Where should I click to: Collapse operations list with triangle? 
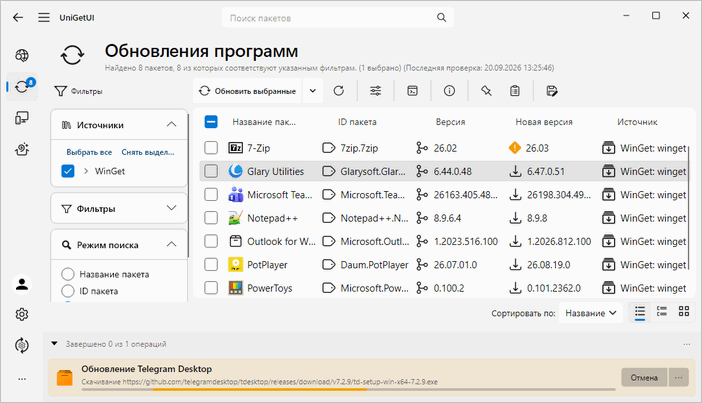(54, 344)
